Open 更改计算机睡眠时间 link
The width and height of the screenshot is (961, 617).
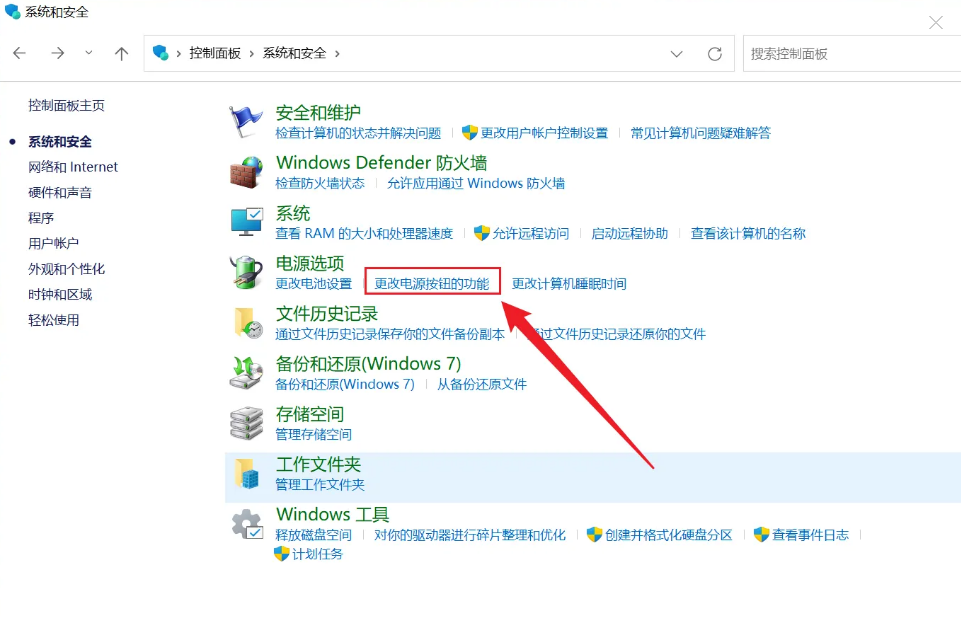[569, 284]
